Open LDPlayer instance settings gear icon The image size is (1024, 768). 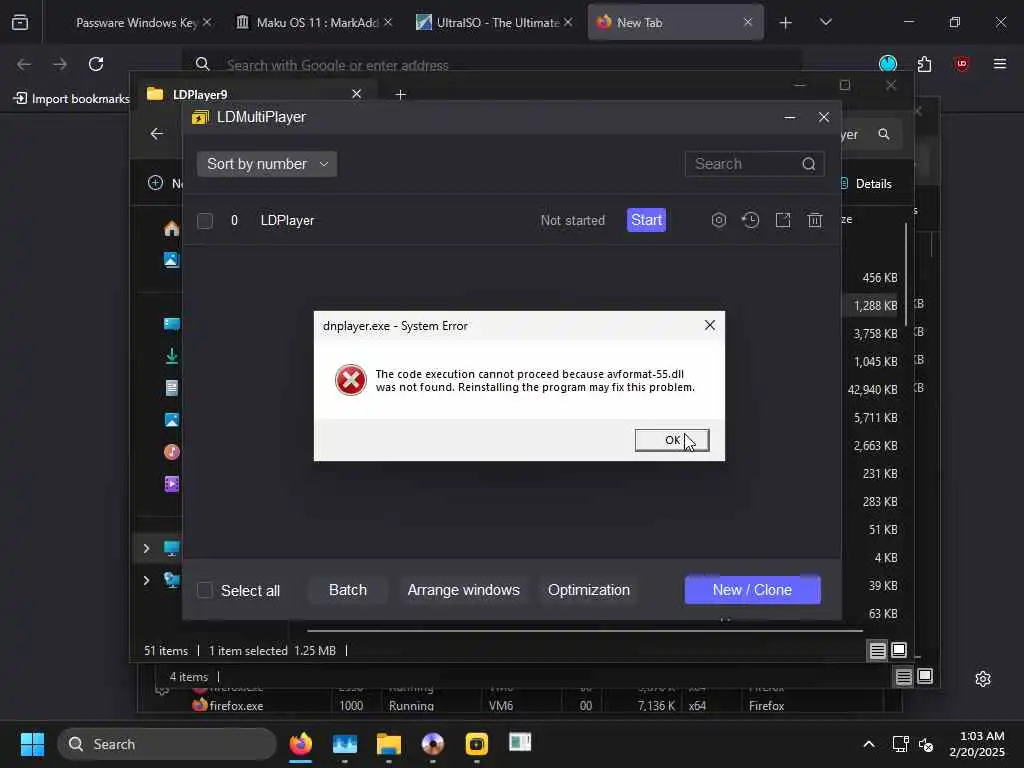(718, 220)
